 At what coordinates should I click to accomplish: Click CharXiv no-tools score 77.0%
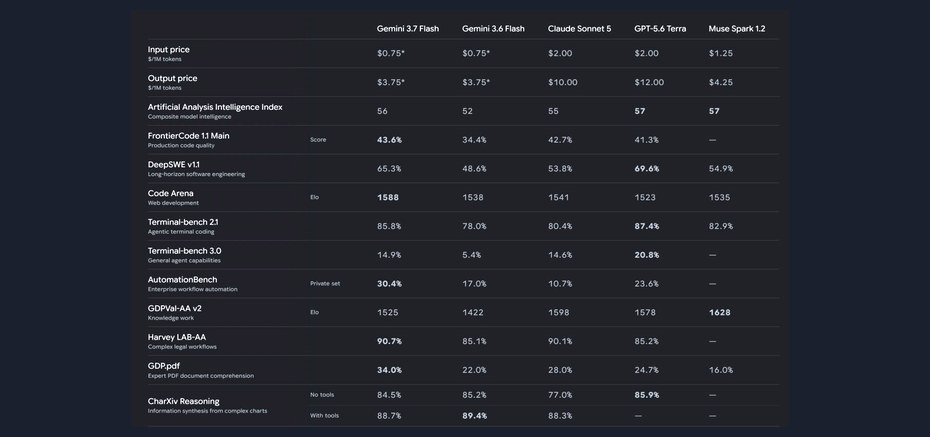[x=560, y=395]
